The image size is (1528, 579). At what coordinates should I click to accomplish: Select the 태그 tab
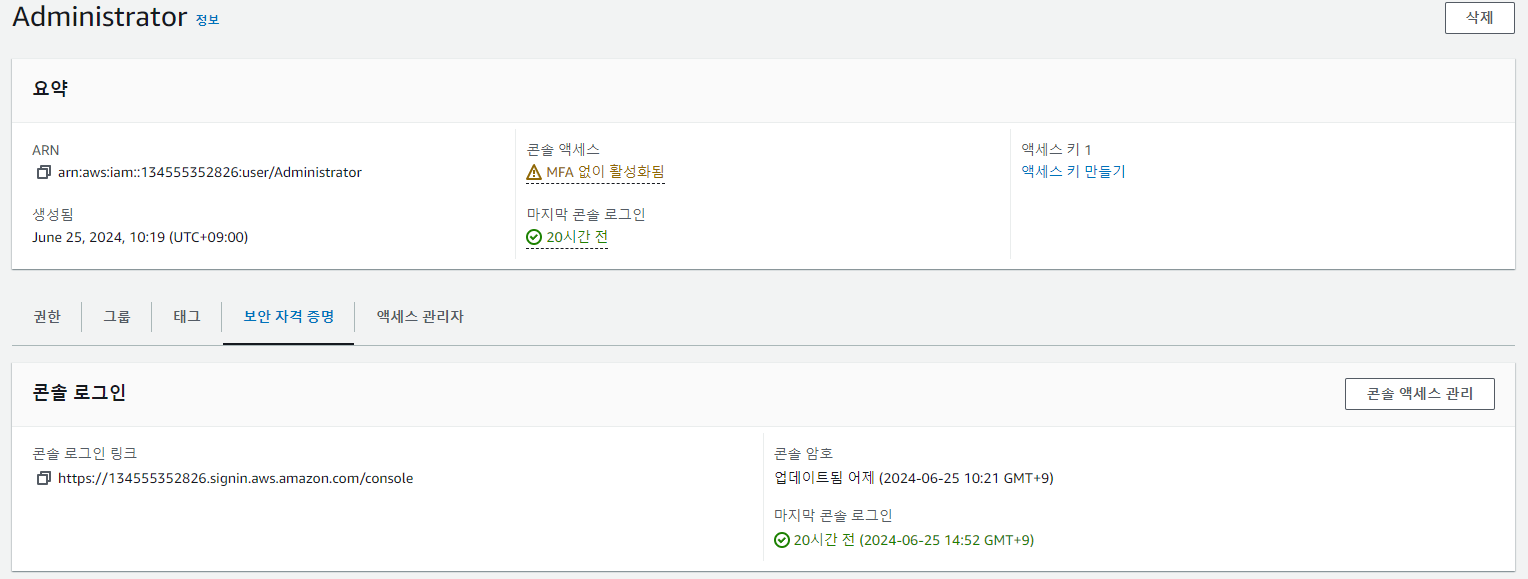point(187,316)
